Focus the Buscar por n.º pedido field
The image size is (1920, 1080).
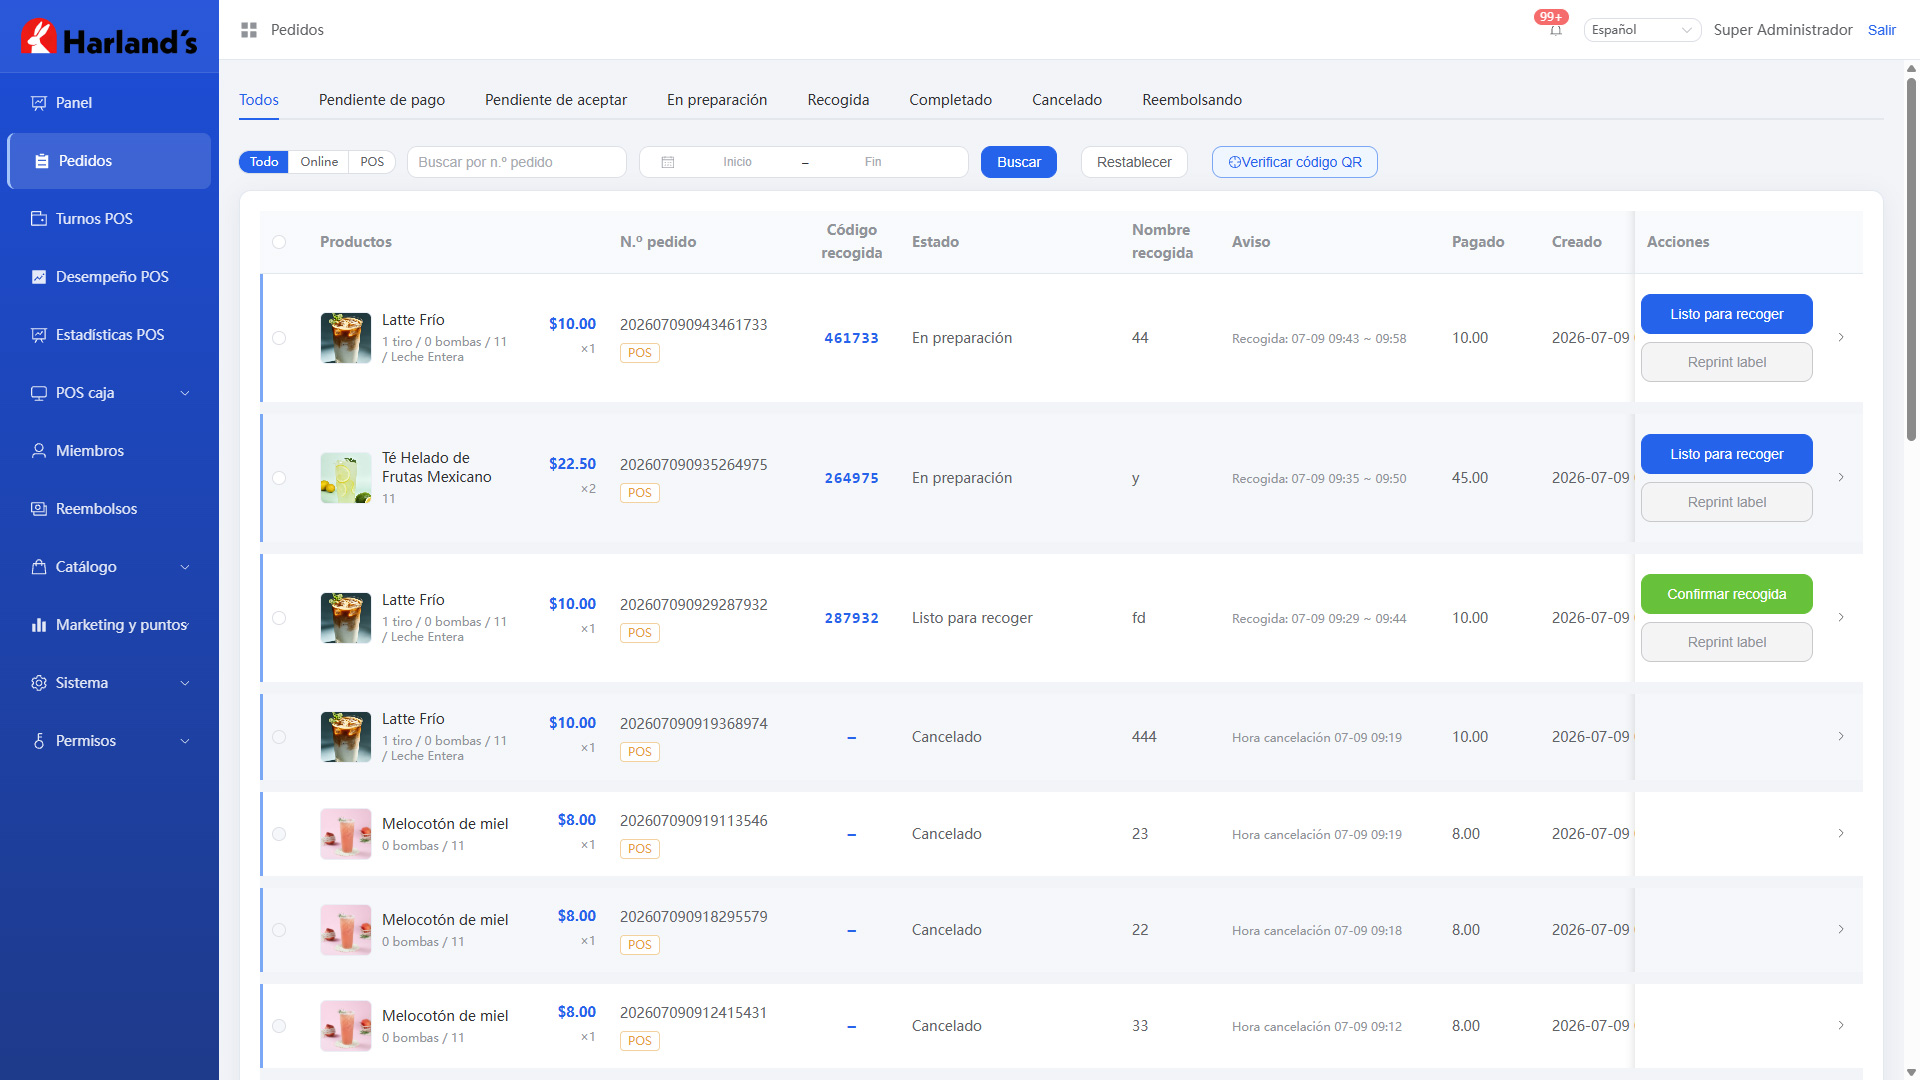pyautogui.click(x=517, y=162)
